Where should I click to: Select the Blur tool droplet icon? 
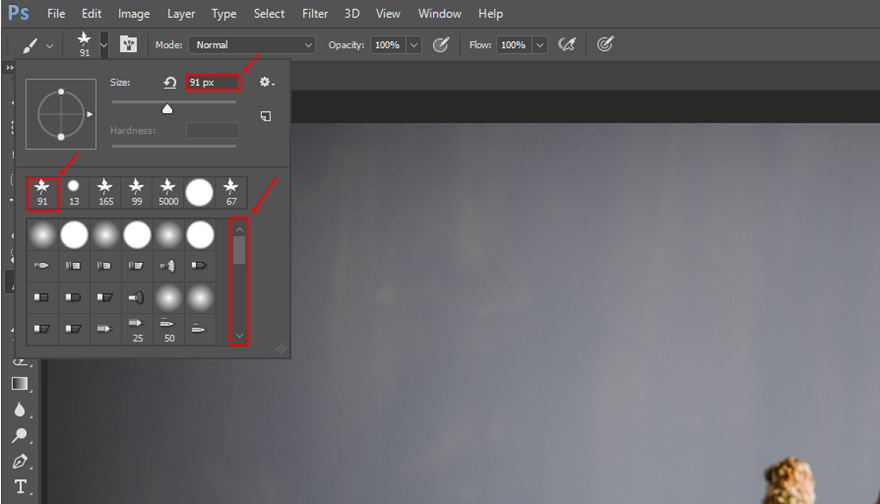coord(20,410)
